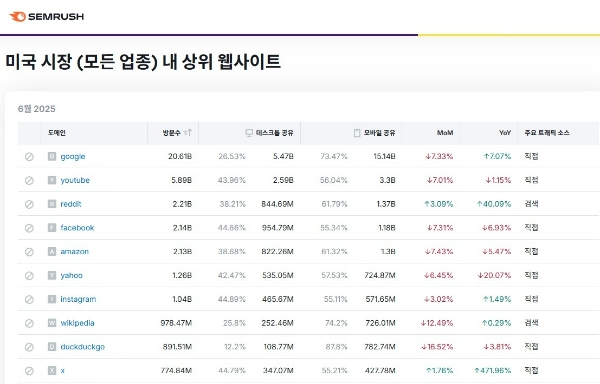Sort by the YoY column header
This screenshot has width=600, height=384.
pyautogui.click(x=489, y=133)
